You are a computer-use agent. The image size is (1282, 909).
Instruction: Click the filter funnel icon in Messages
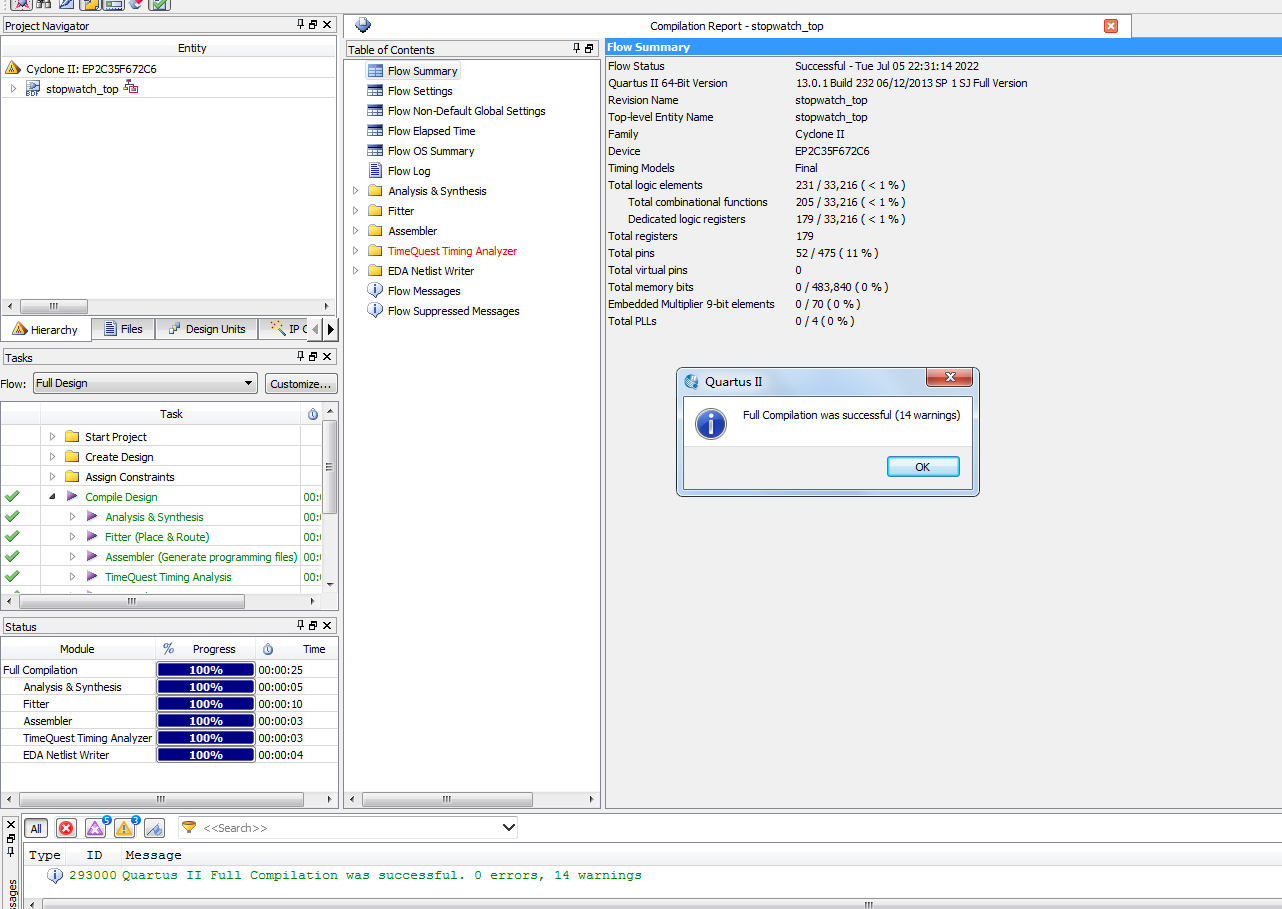coord(188,827)
